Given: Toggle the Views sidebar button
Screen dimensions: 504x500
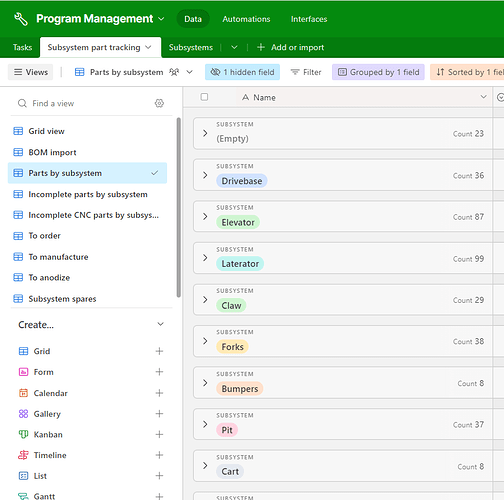Looking at the screenshot, I should (x=31, y=72).
